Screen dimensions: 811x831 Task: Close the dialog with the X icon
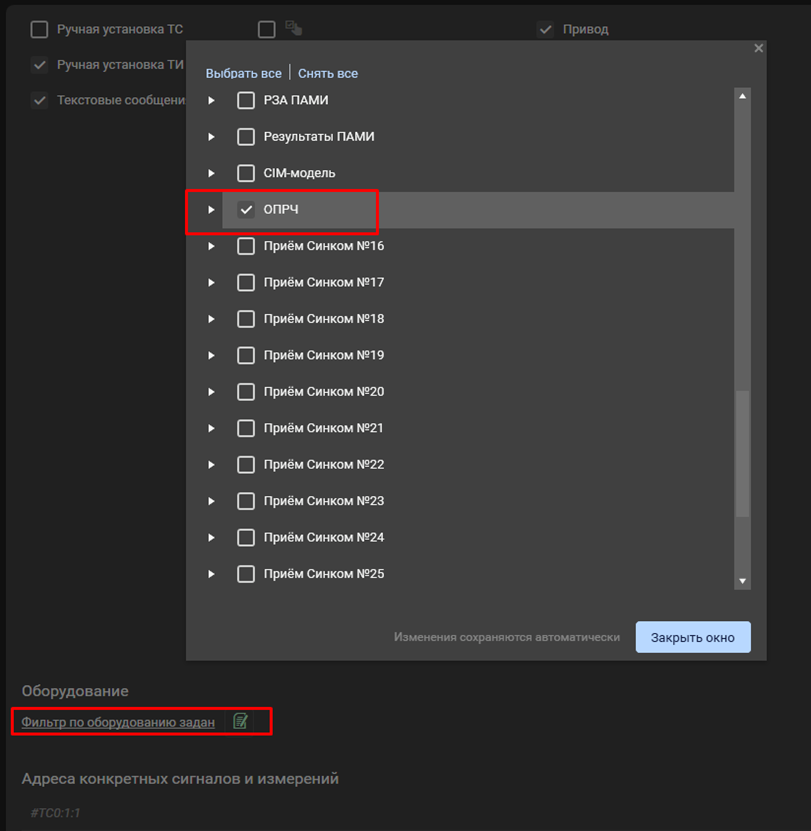758,48
